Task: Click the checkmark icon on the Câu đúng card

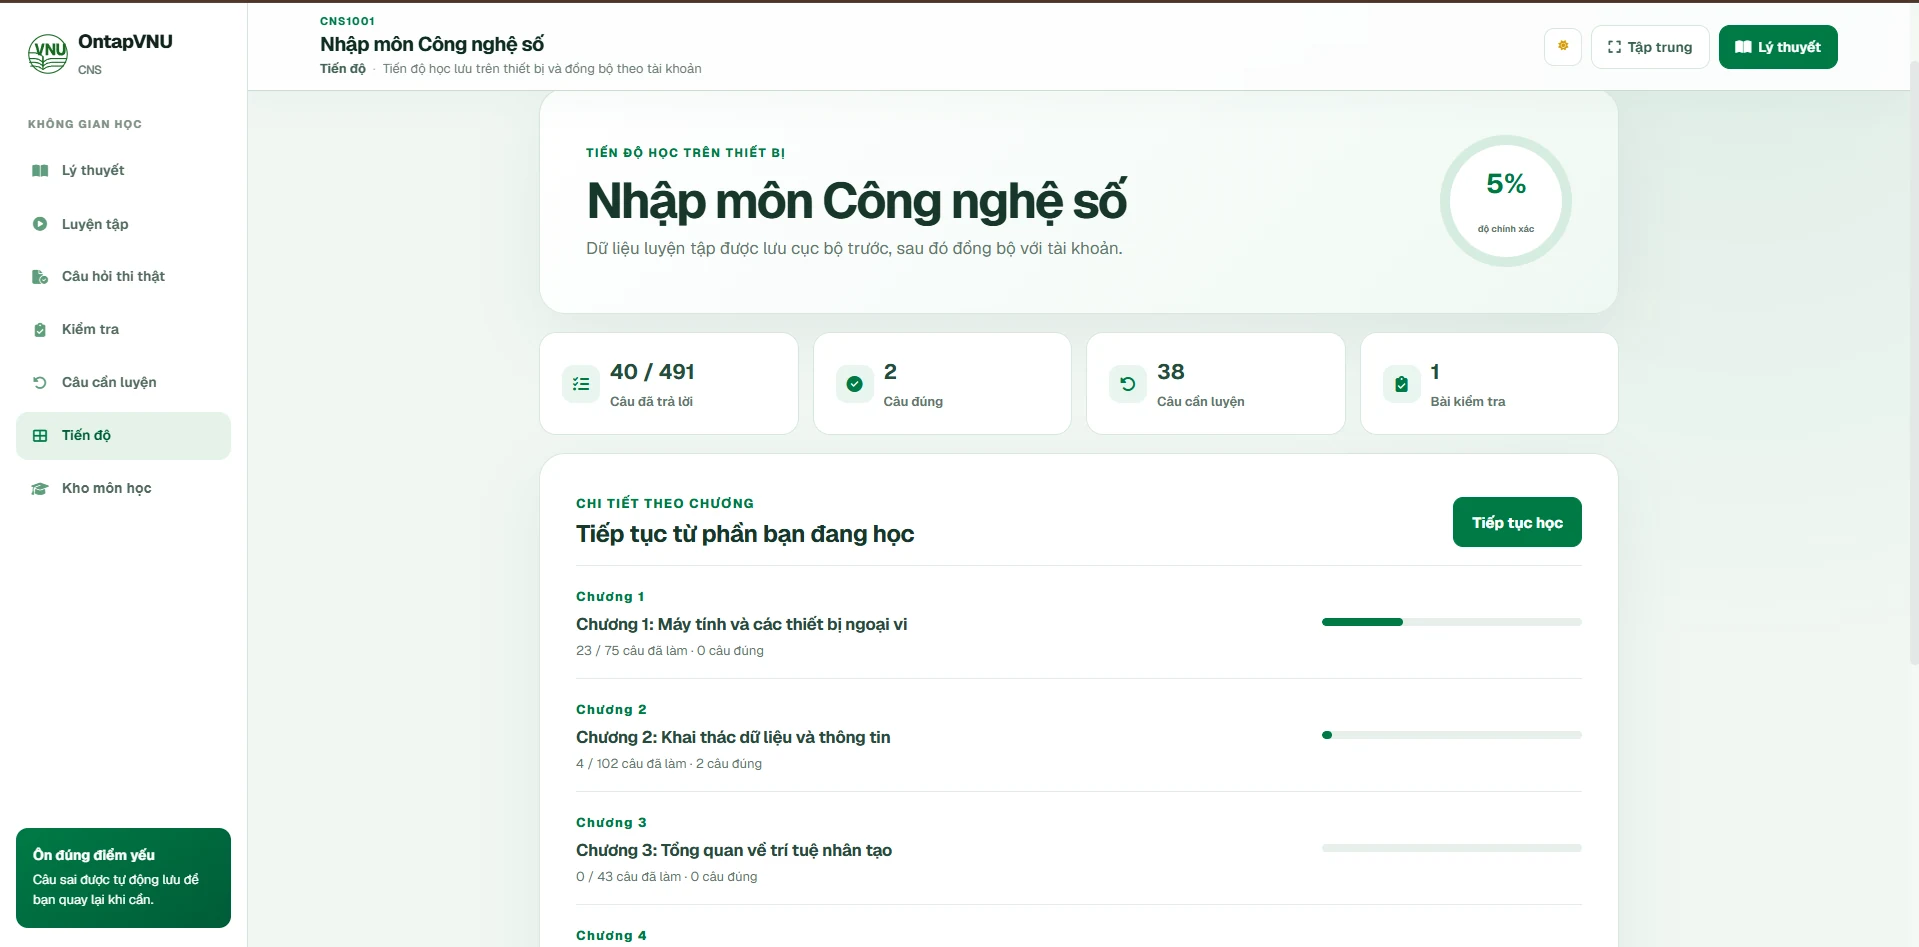Action: [855, 384]
